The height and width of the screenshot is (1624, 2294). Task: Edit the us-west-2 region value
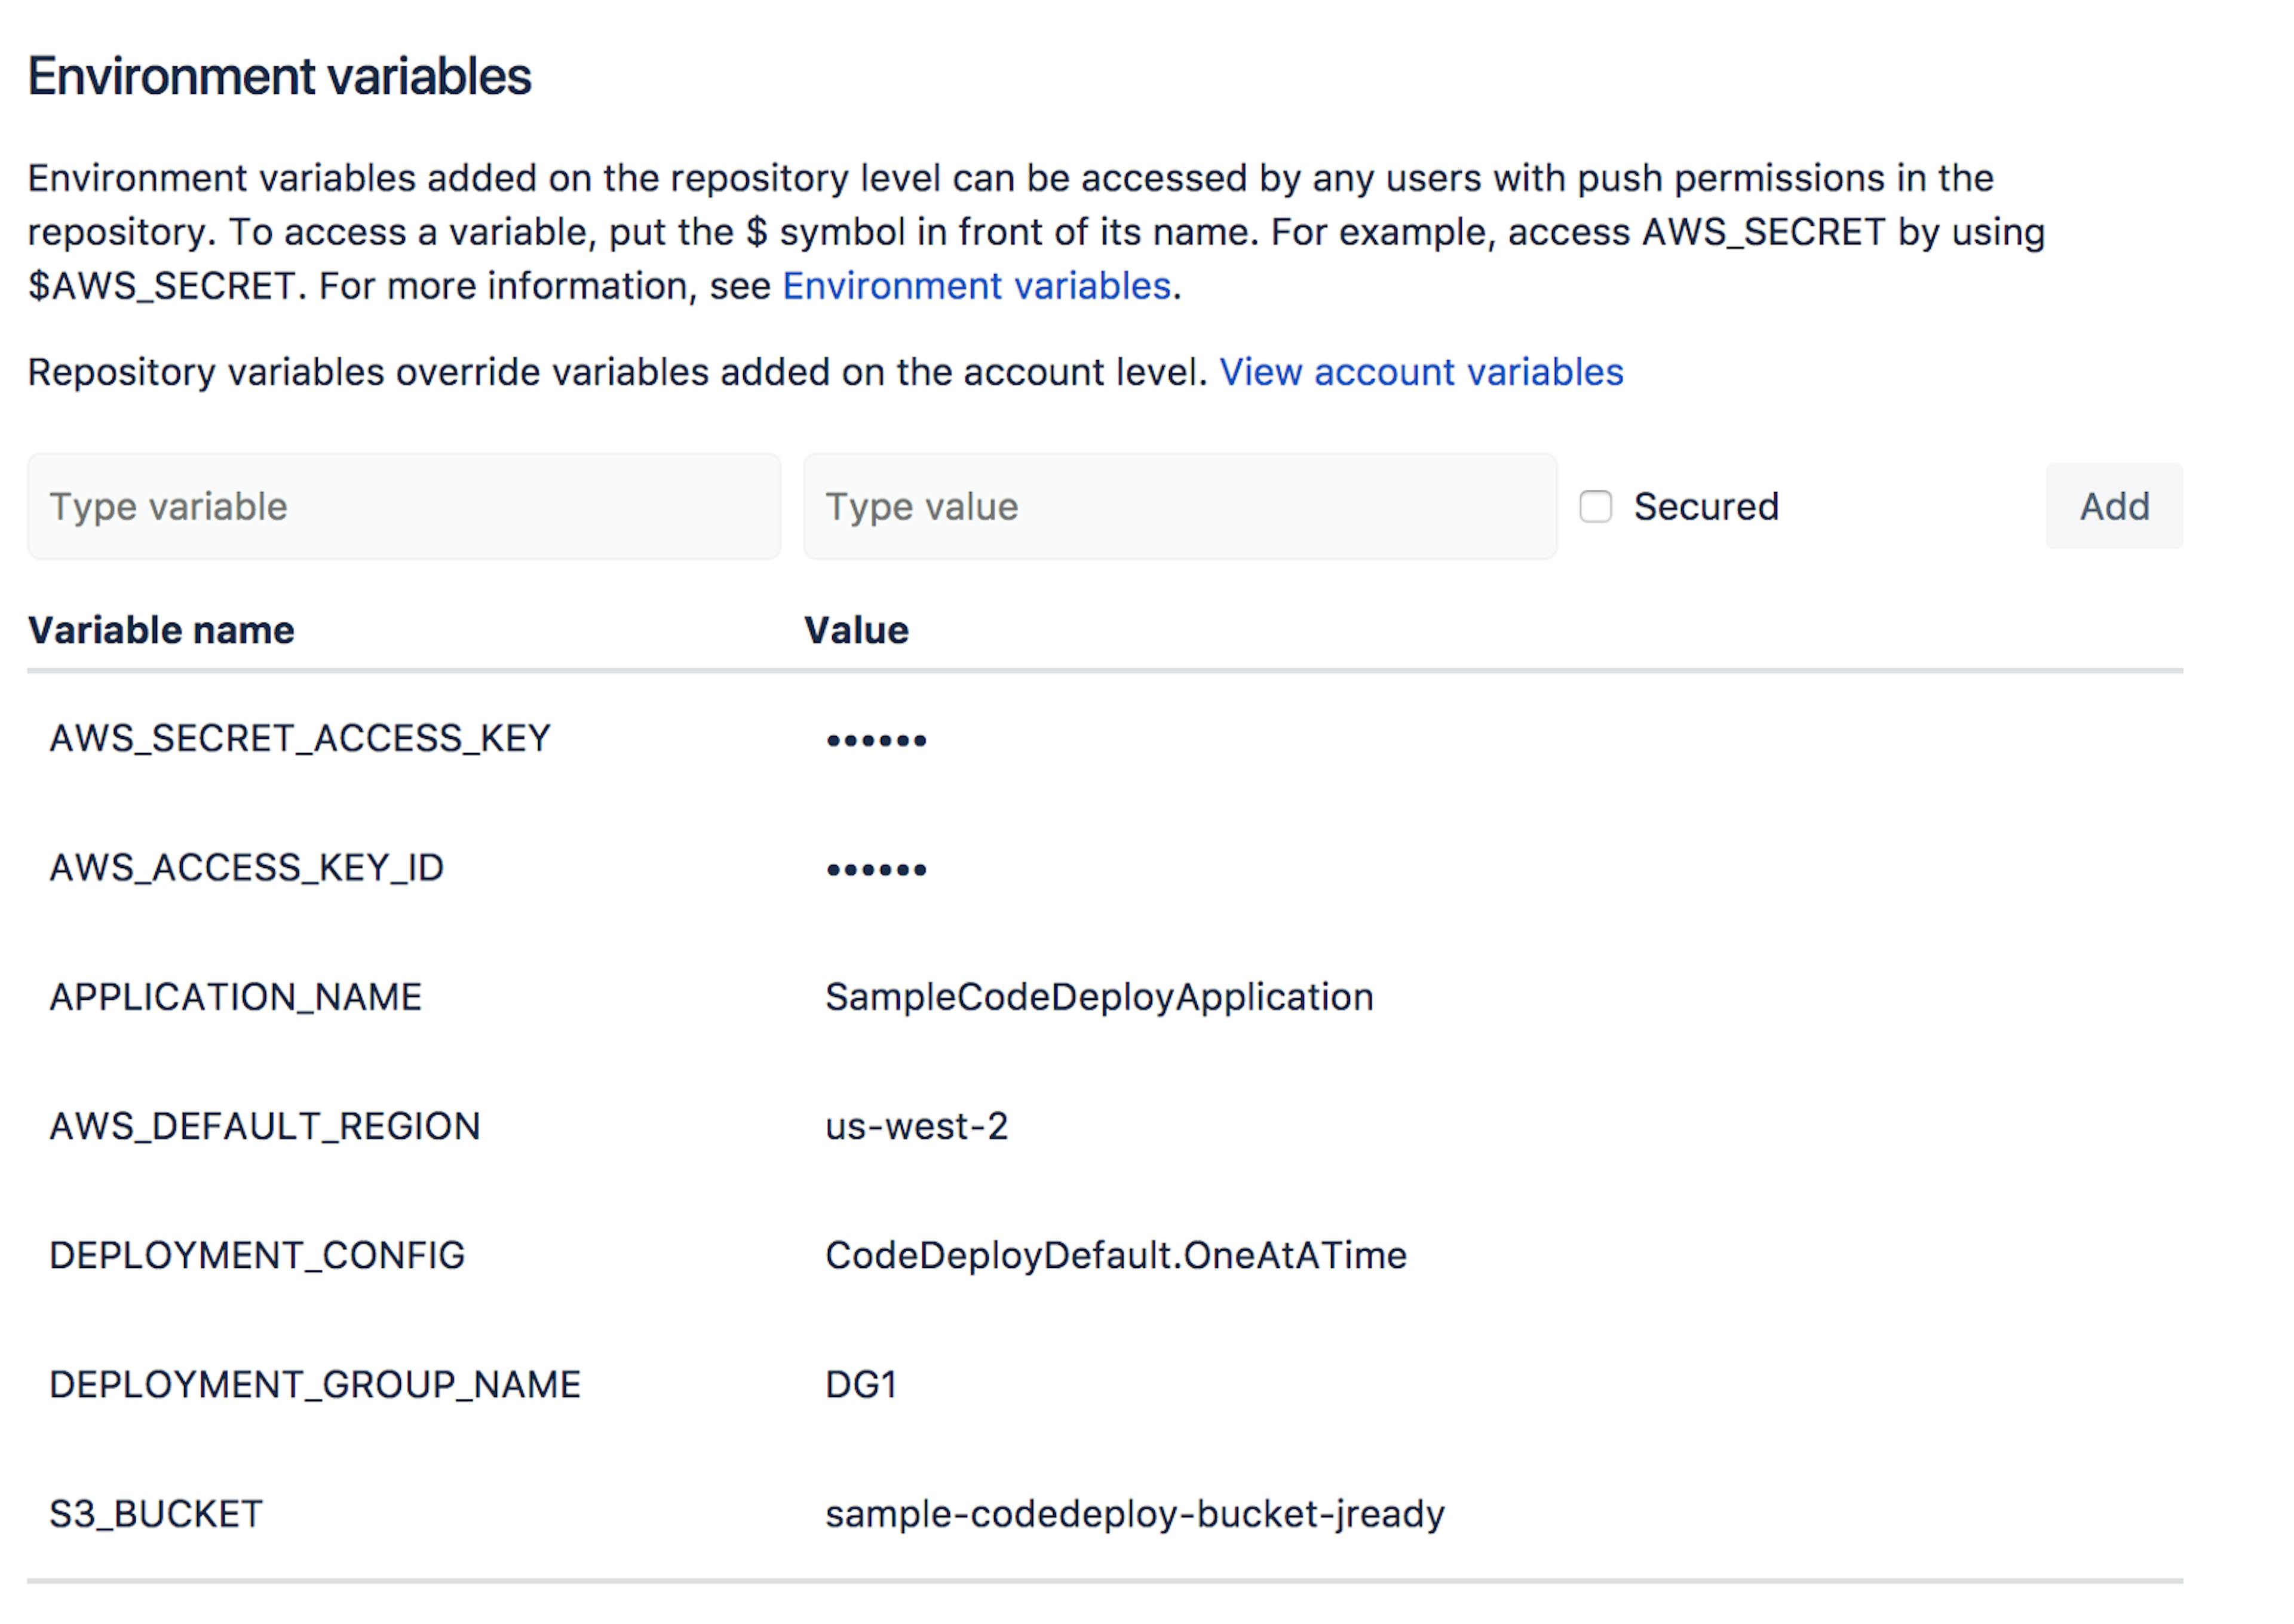click(916, 1126)
